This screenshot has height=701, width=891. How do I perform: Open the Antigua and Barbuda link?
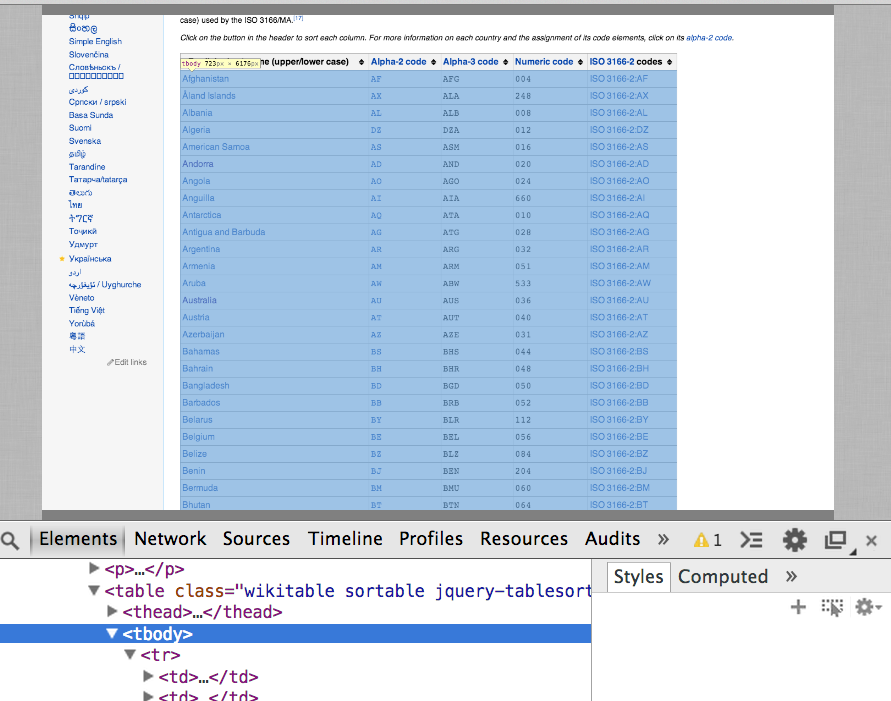click(223, 232)
